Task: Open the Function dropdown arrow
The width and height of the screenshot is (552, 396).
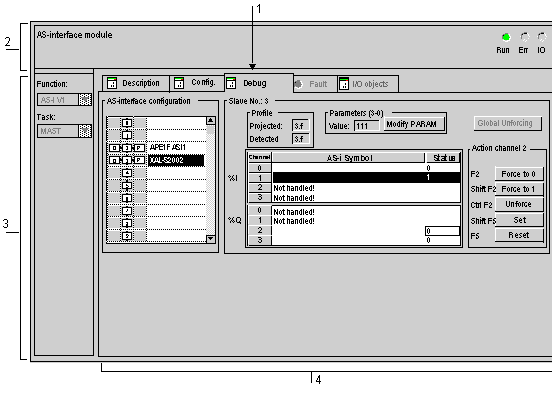Action: click(x=85, y=100)
